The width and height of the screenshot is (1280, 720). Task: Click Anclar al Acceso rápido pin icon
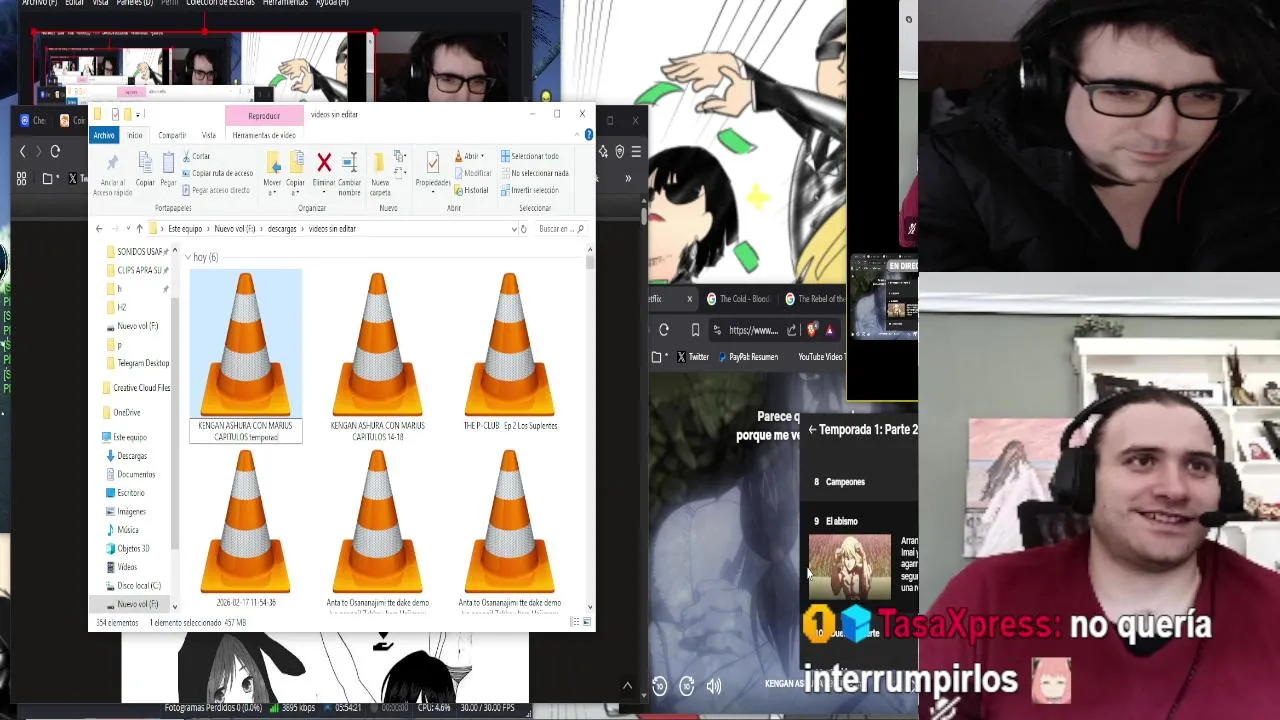[x=112, y=163]
